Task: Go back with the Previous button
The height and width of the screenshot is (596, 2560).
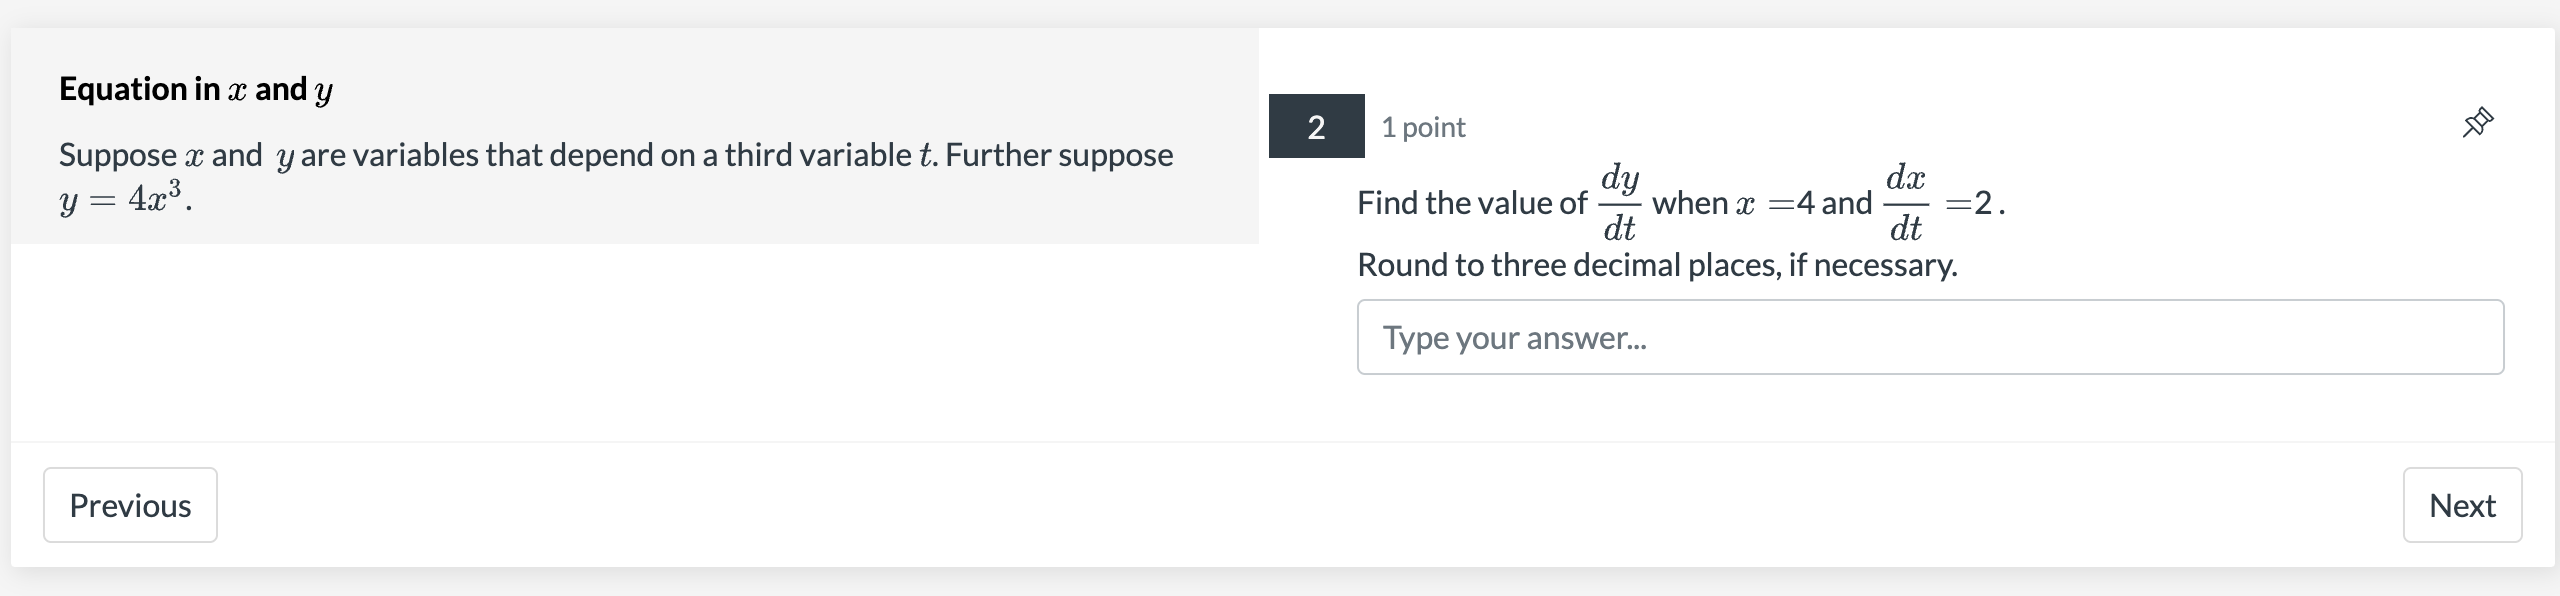Action: [130, 505]
